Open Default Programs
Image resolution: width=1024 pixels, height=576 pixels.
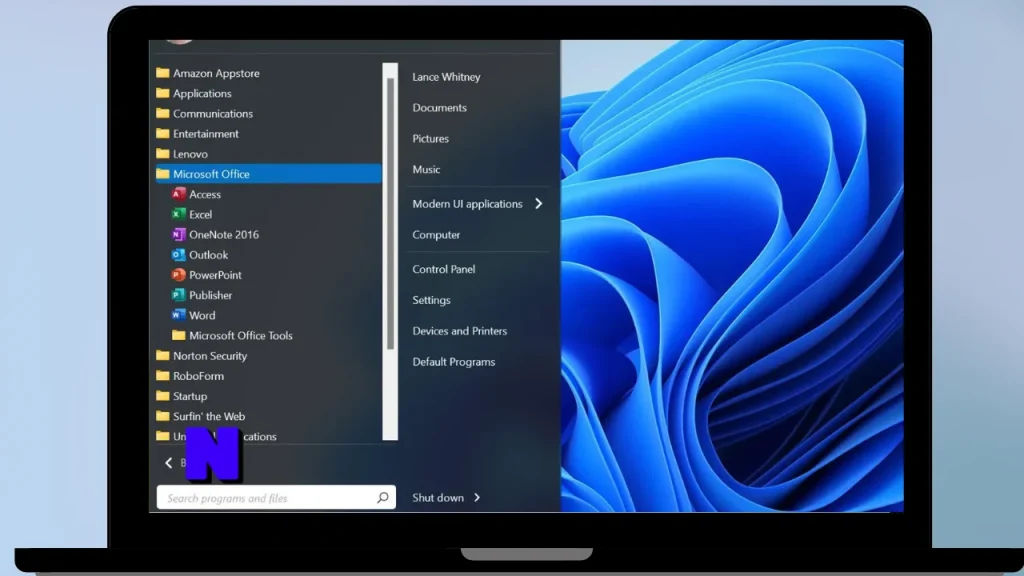[453, 362]
